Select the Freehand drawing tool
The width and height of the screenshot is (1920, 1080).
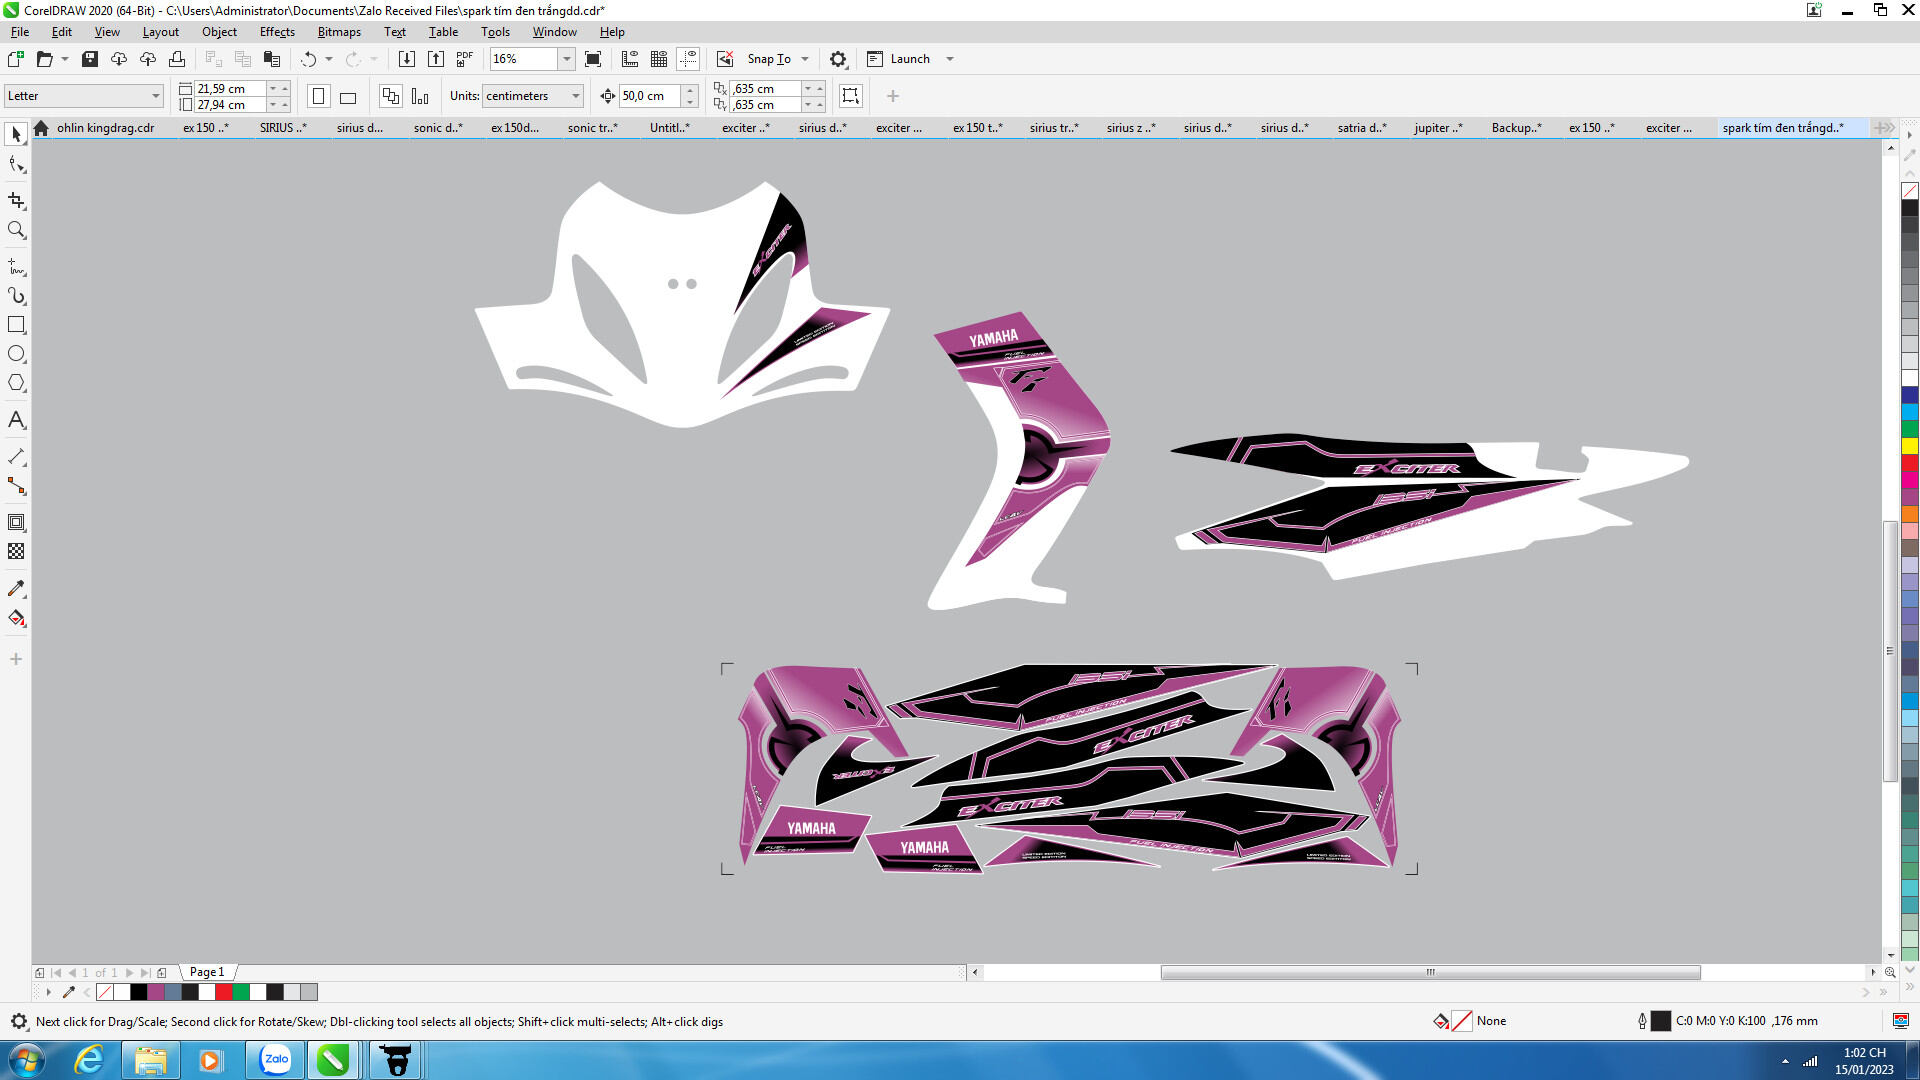(x=16, y=267)
